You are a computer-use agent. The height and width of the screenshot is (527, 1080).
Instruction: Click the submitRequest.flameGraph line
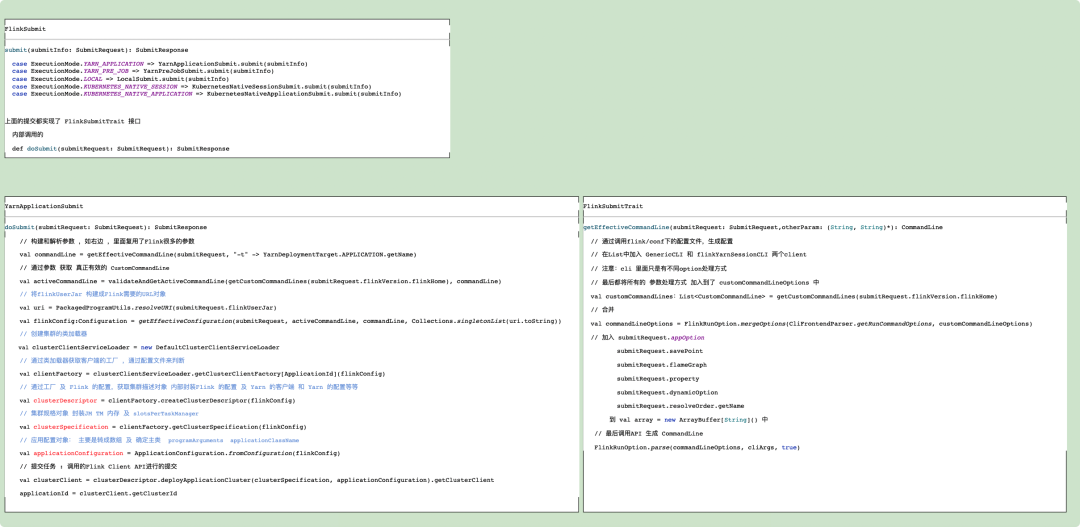point(661,365)
